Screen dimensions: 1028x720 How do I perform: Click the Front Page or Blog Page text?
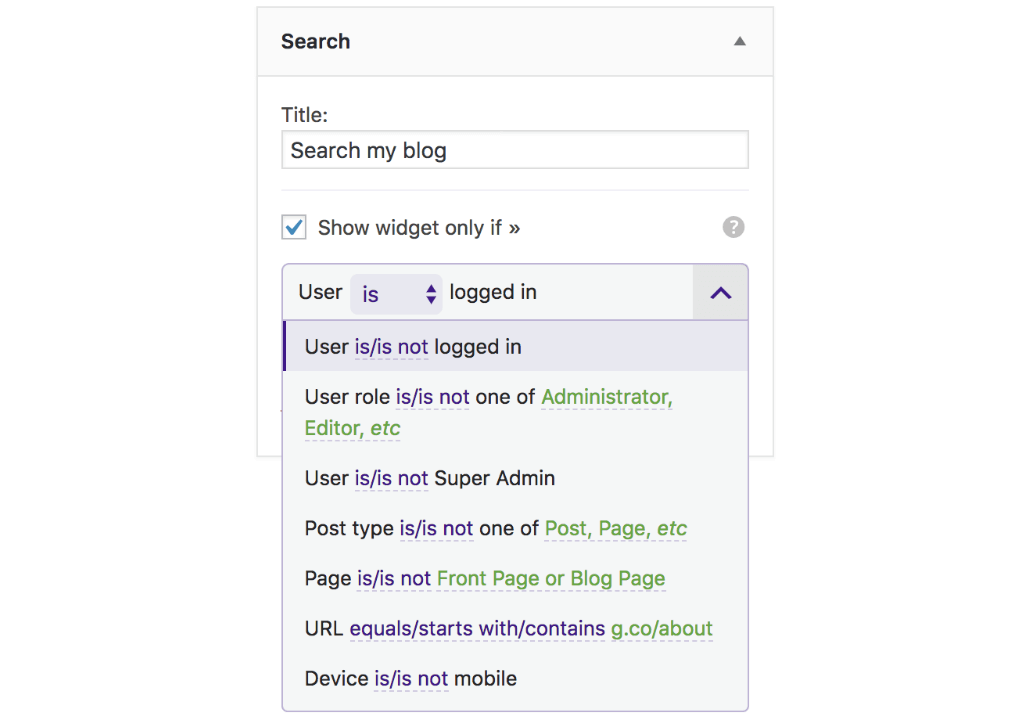click(x=551, y=578)
